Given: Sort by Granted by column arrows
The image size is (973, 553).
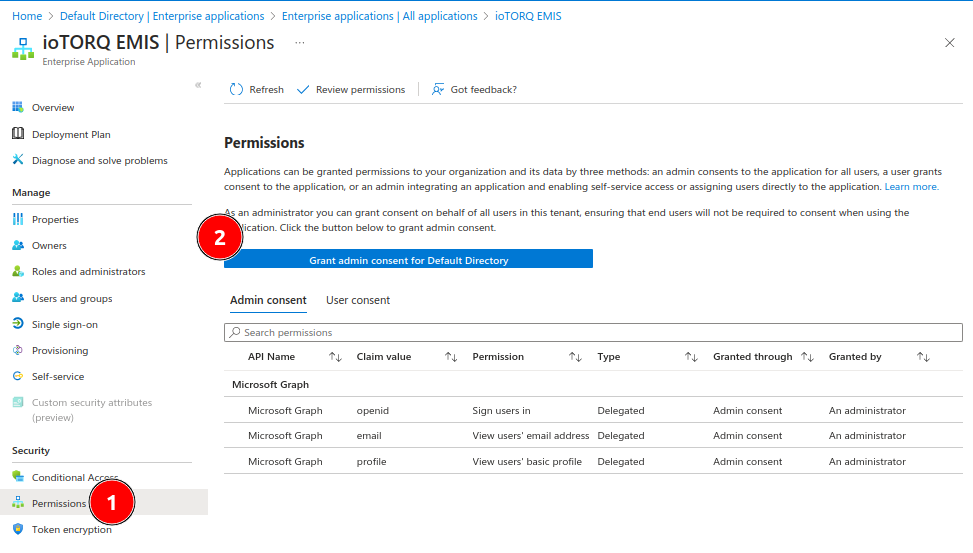Looking at the screenshot, I should tap(923, 357).
